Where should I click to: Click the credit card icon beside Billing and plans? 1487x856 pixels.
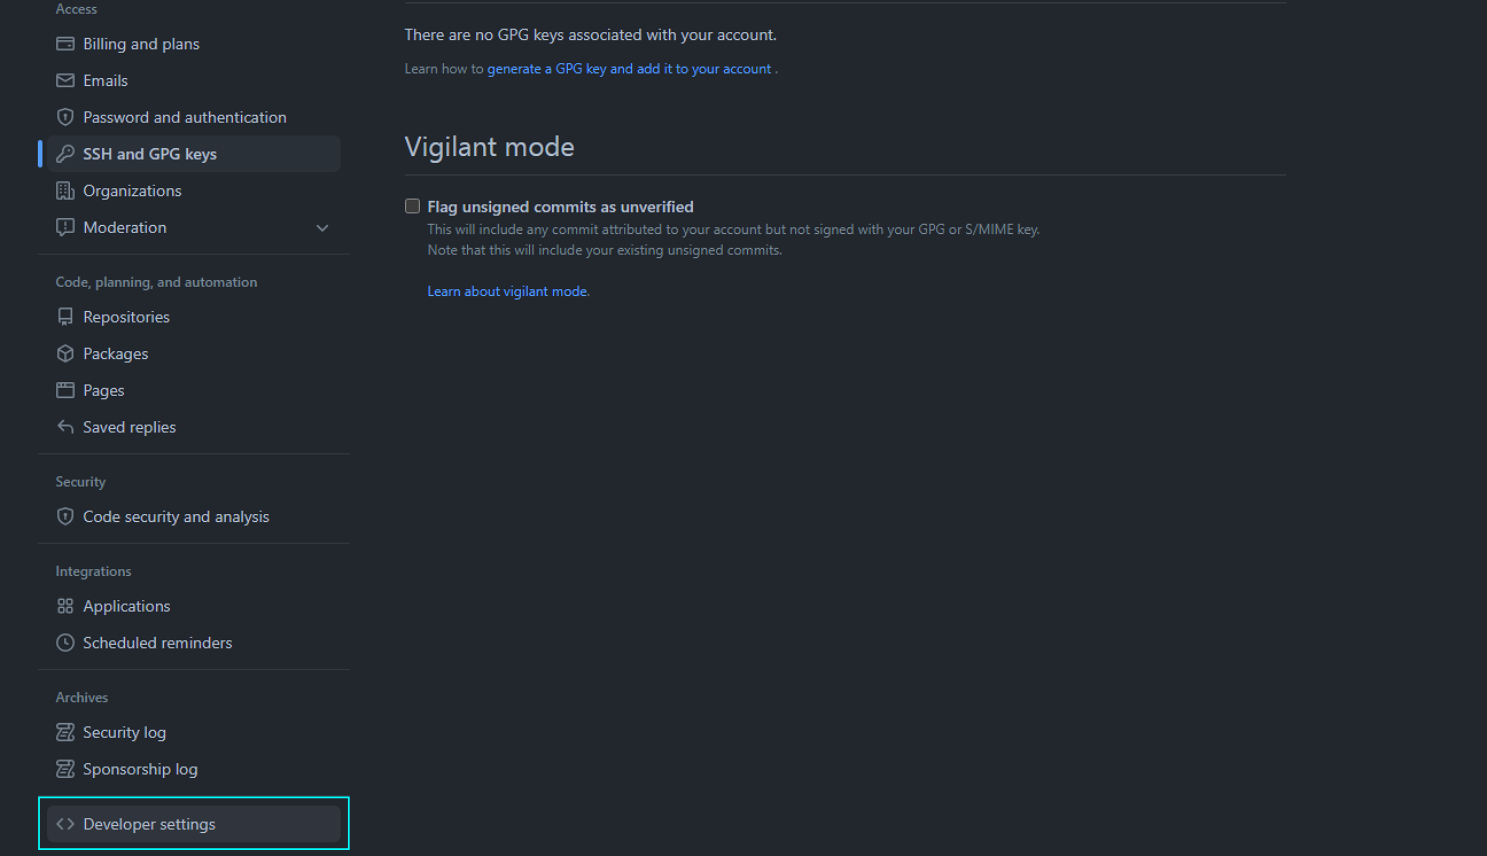[x=65, y=44]
